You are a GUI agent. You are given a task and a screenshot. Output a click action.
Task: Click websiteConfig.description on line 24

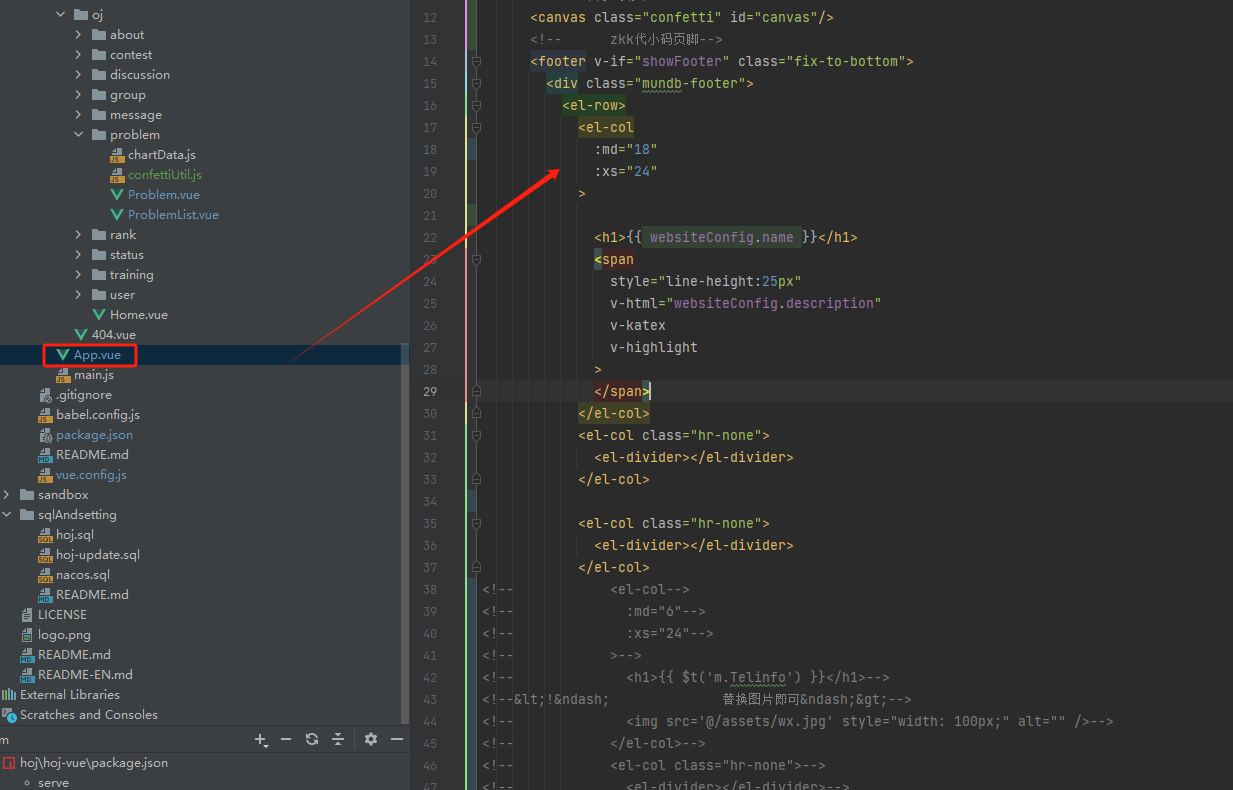click(x=773, y=303)
